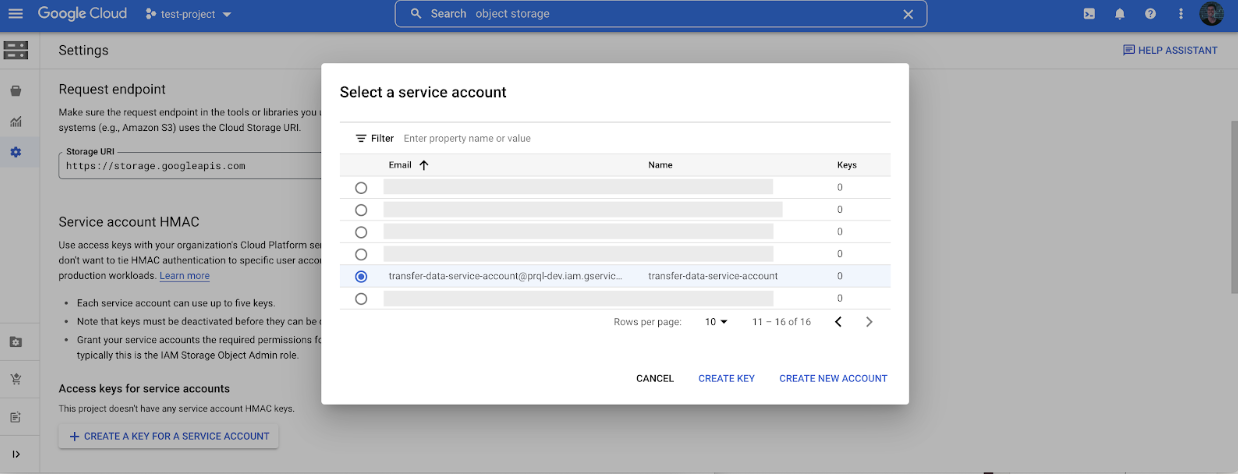The width and height of the screenshot is (1238, 474).
Task: Go to Buckets via the sidebar bucket icon
Action: tap(16, 91)
